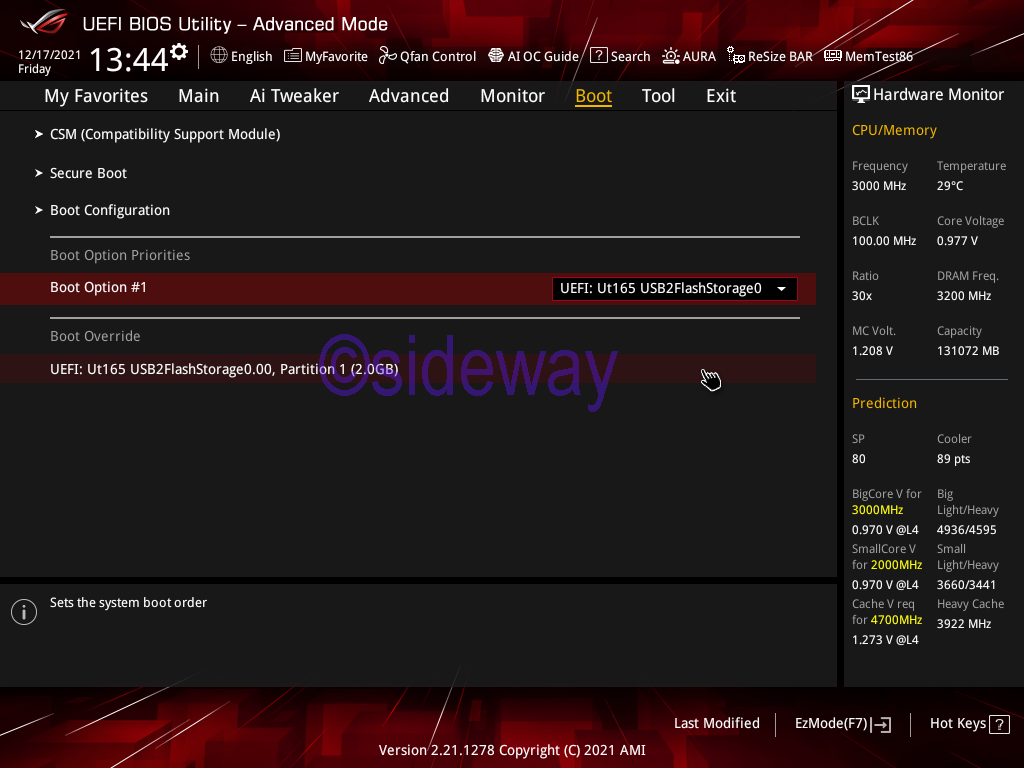
Task: Click the info icon beside the help text
Action: pyautogui.click(x=24, y=612)
